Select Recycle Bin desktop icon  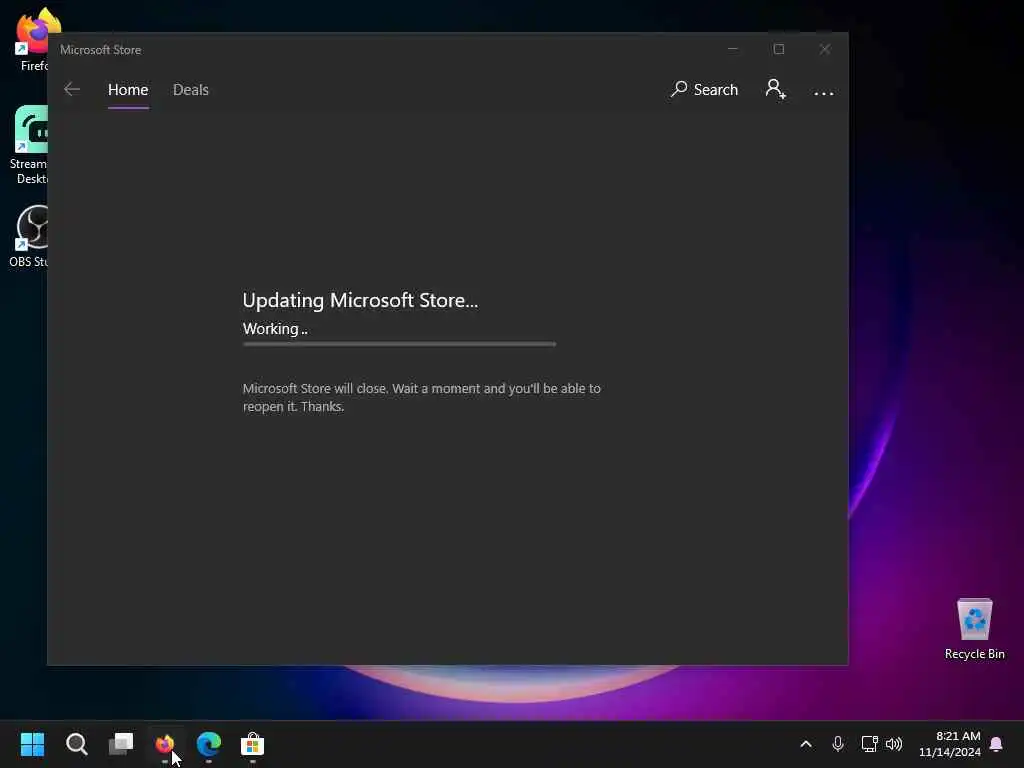point(974,629)
